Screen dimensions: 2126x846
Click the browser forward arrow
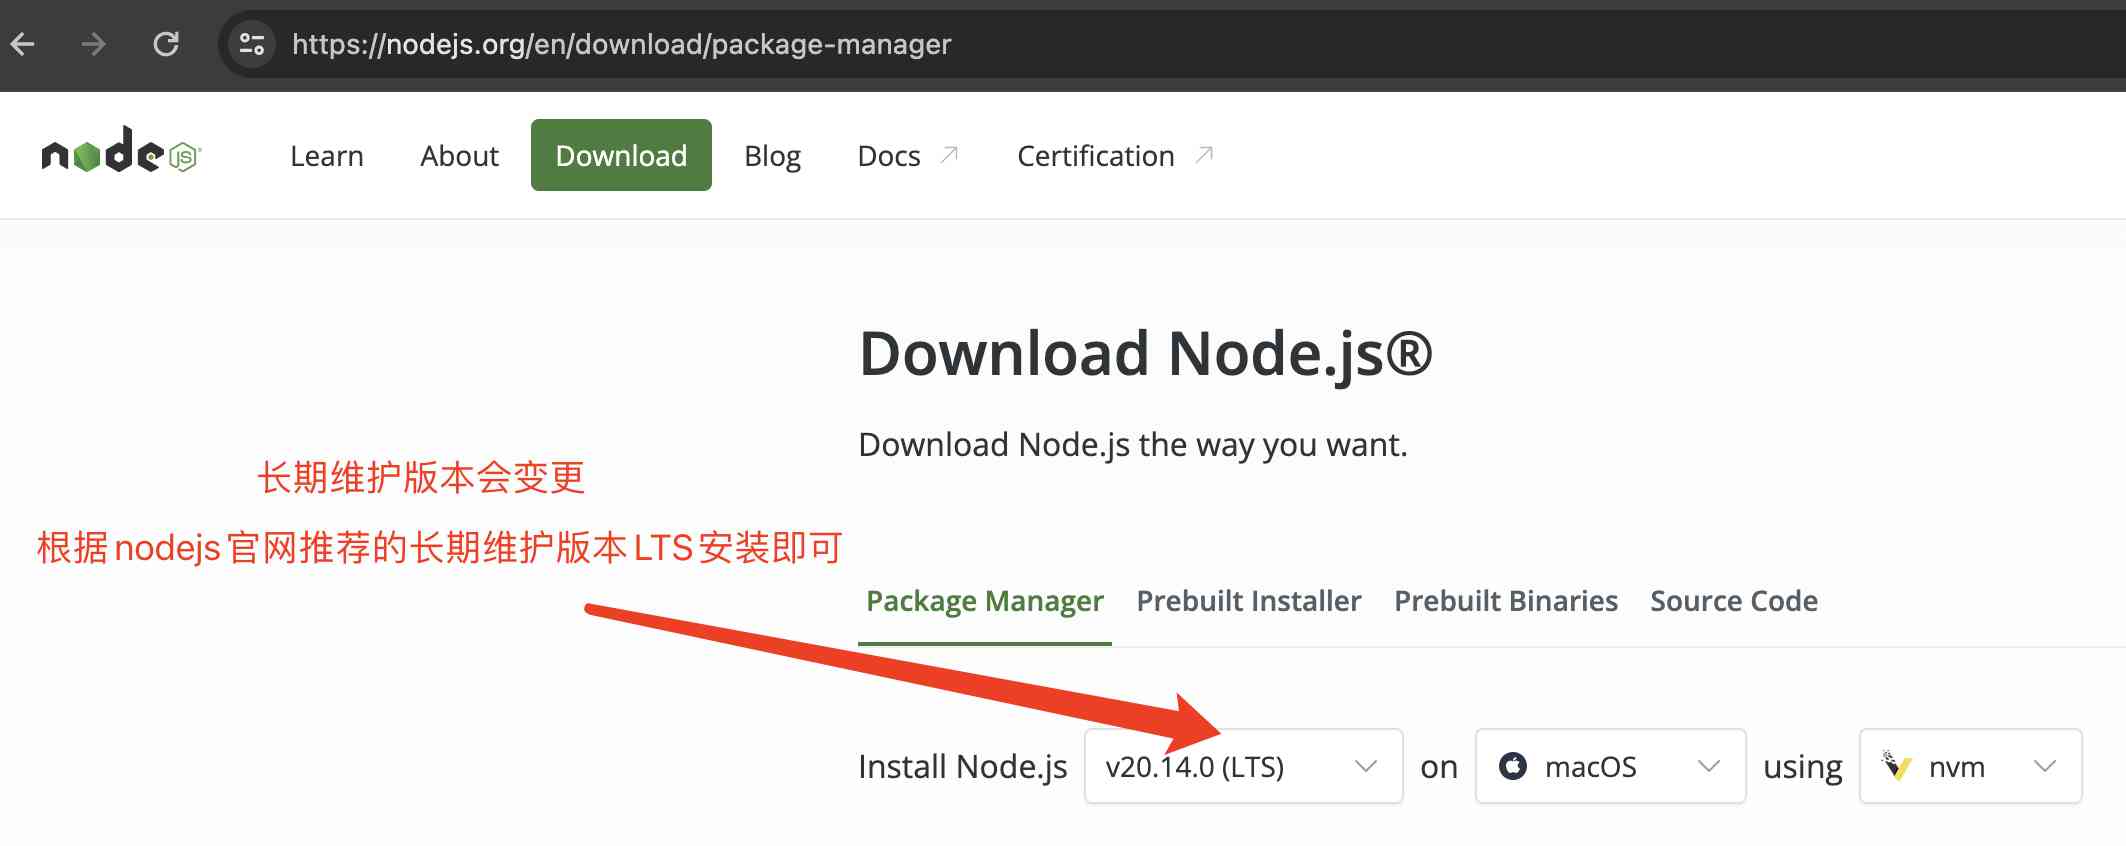(94, 44)
